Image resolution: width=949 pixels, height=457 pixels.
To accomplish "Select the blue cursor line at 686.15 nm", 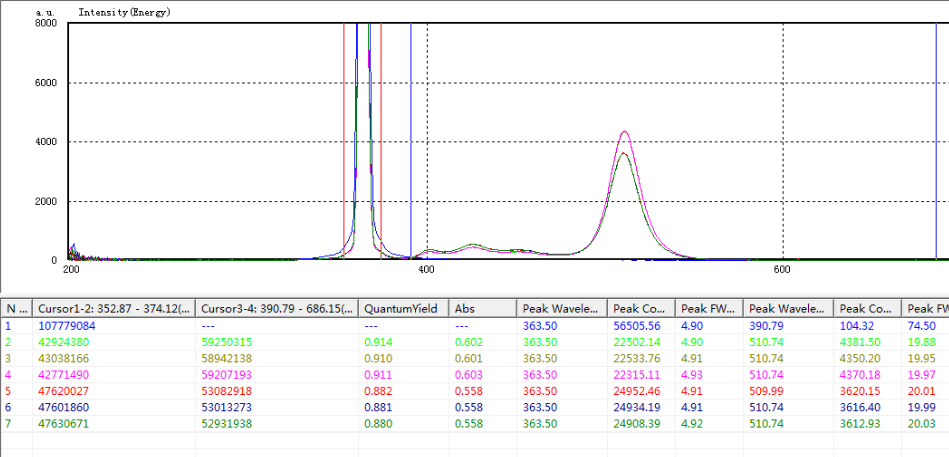I will (x=936, y=140).
